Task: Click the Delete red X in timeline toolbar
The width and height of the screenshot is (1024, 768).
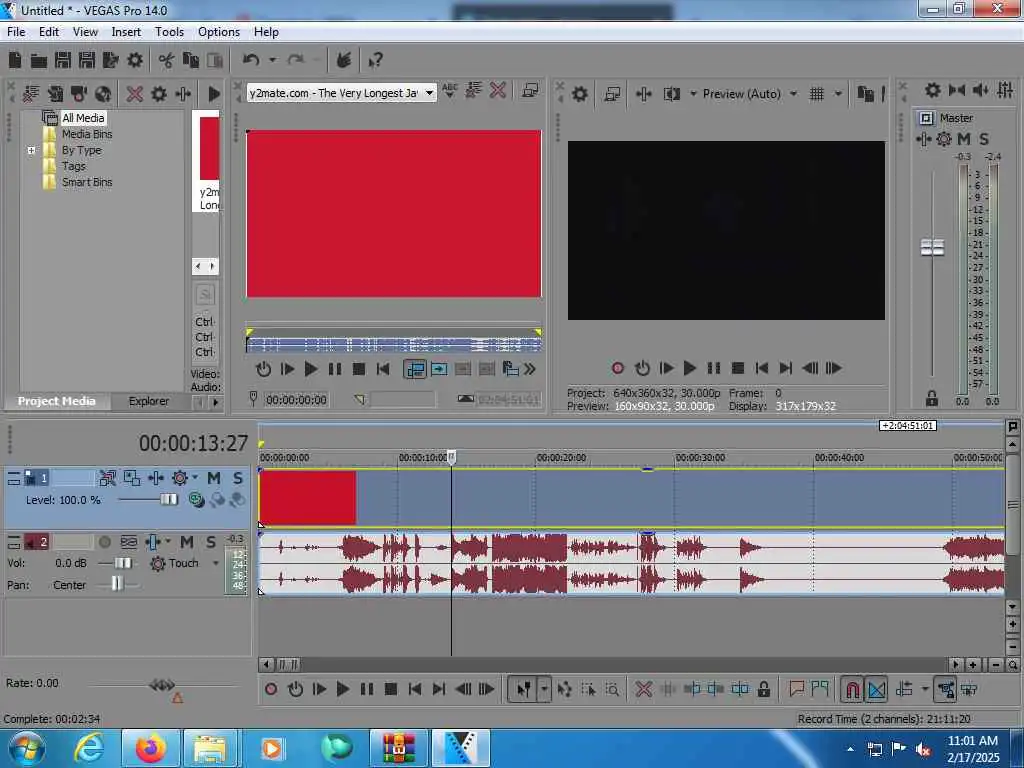Action: click(643, 689)
